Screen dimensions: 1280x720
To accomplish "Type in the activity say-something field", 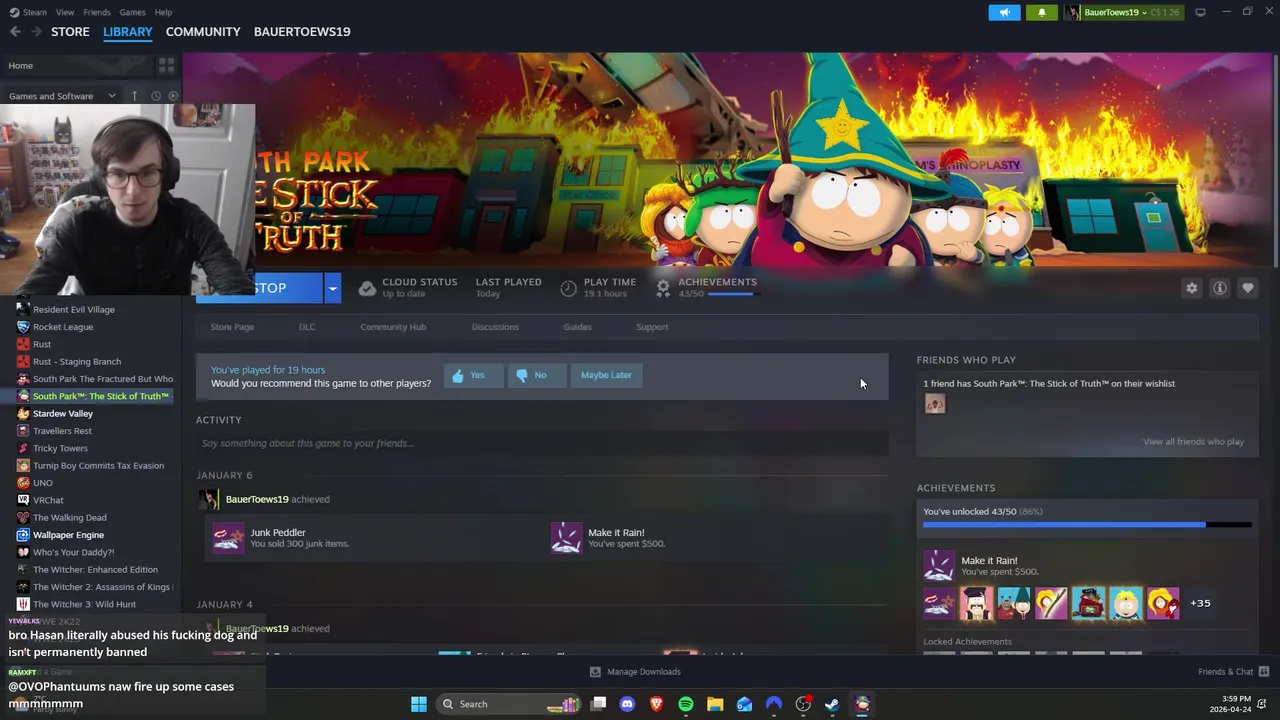I will tap(542, 443).
